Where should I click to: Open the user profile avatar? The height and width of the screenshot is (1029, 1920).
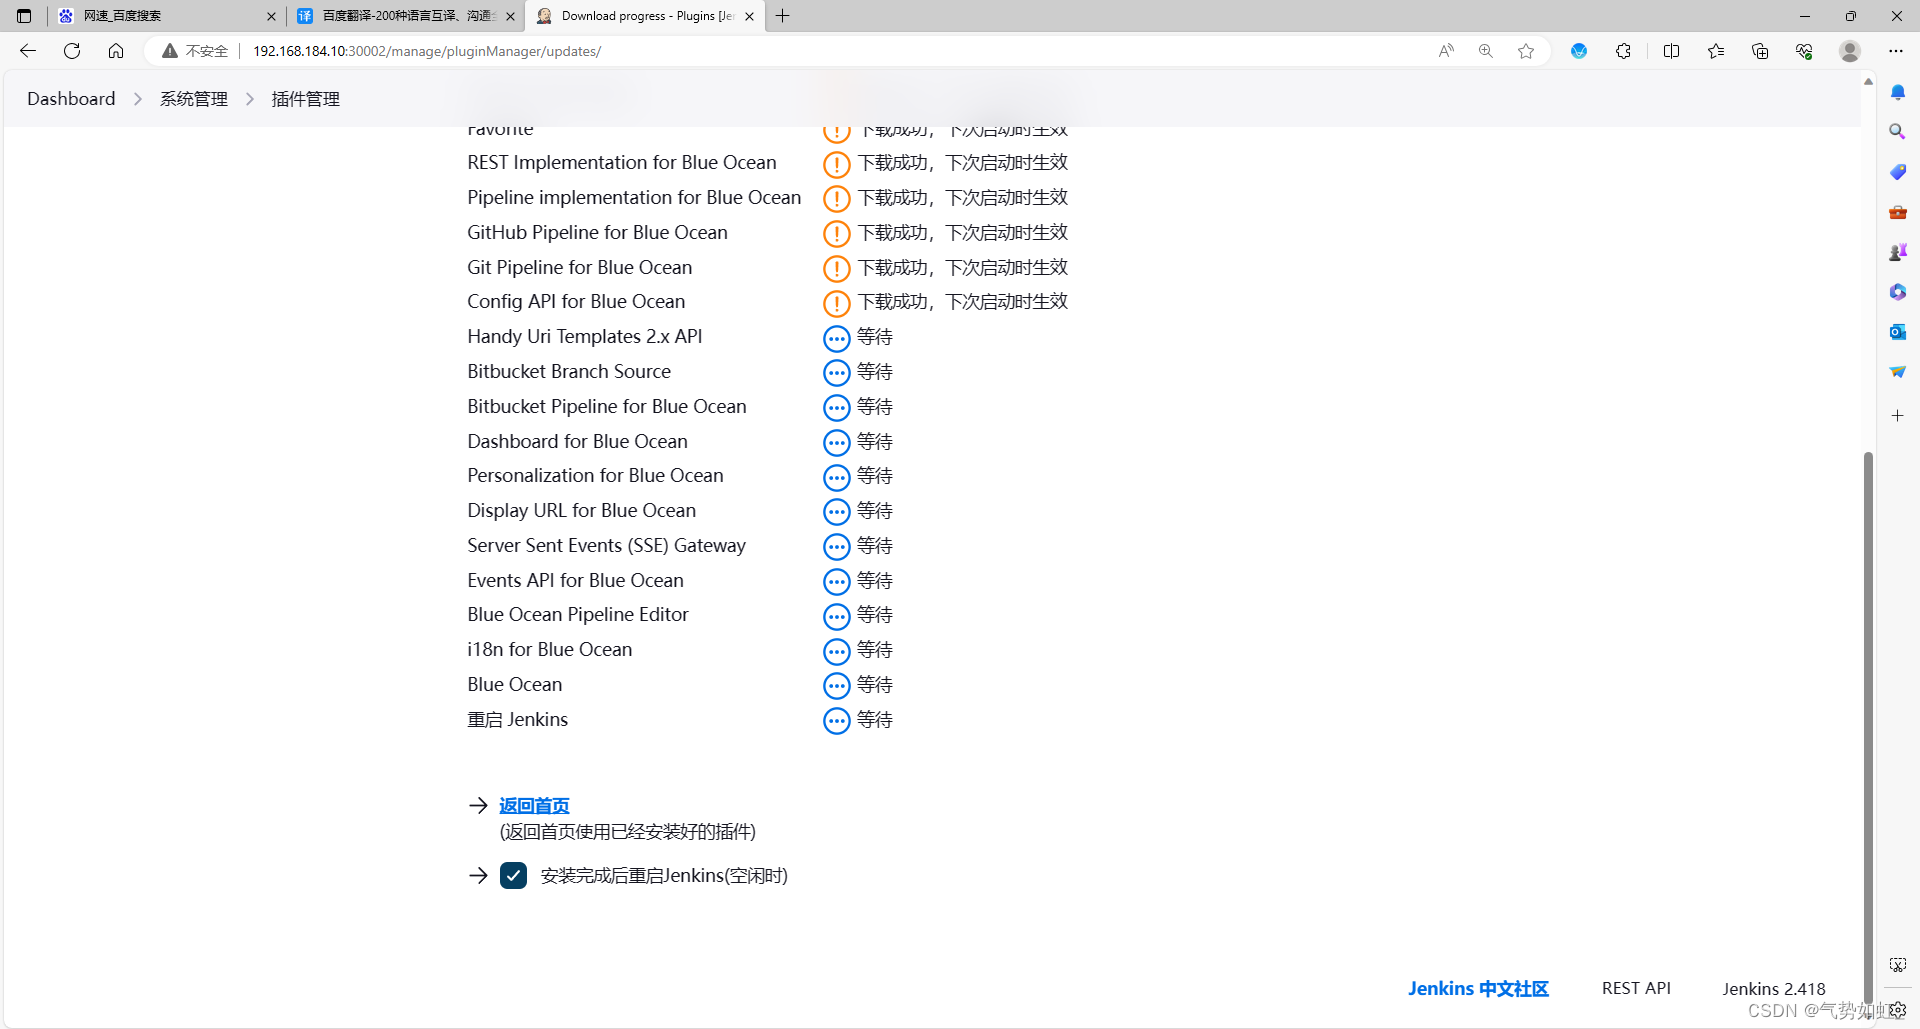pos(1850,51)
